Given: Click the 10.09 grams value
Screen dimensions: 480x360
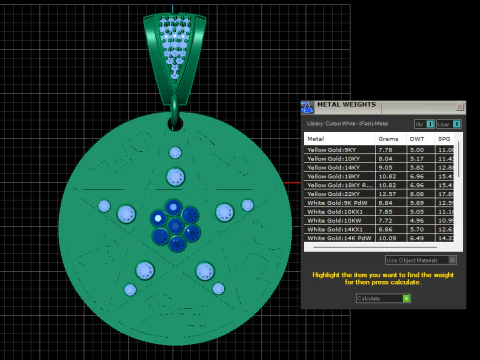Looking at the screenshot, I should point(387,238).
